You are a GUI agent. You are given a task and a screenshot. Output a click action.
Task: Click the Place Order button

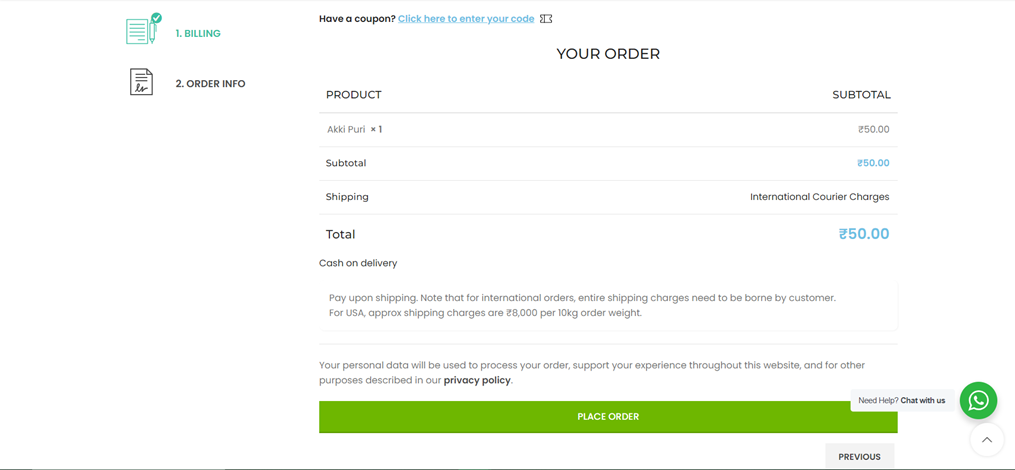[608, 417]
